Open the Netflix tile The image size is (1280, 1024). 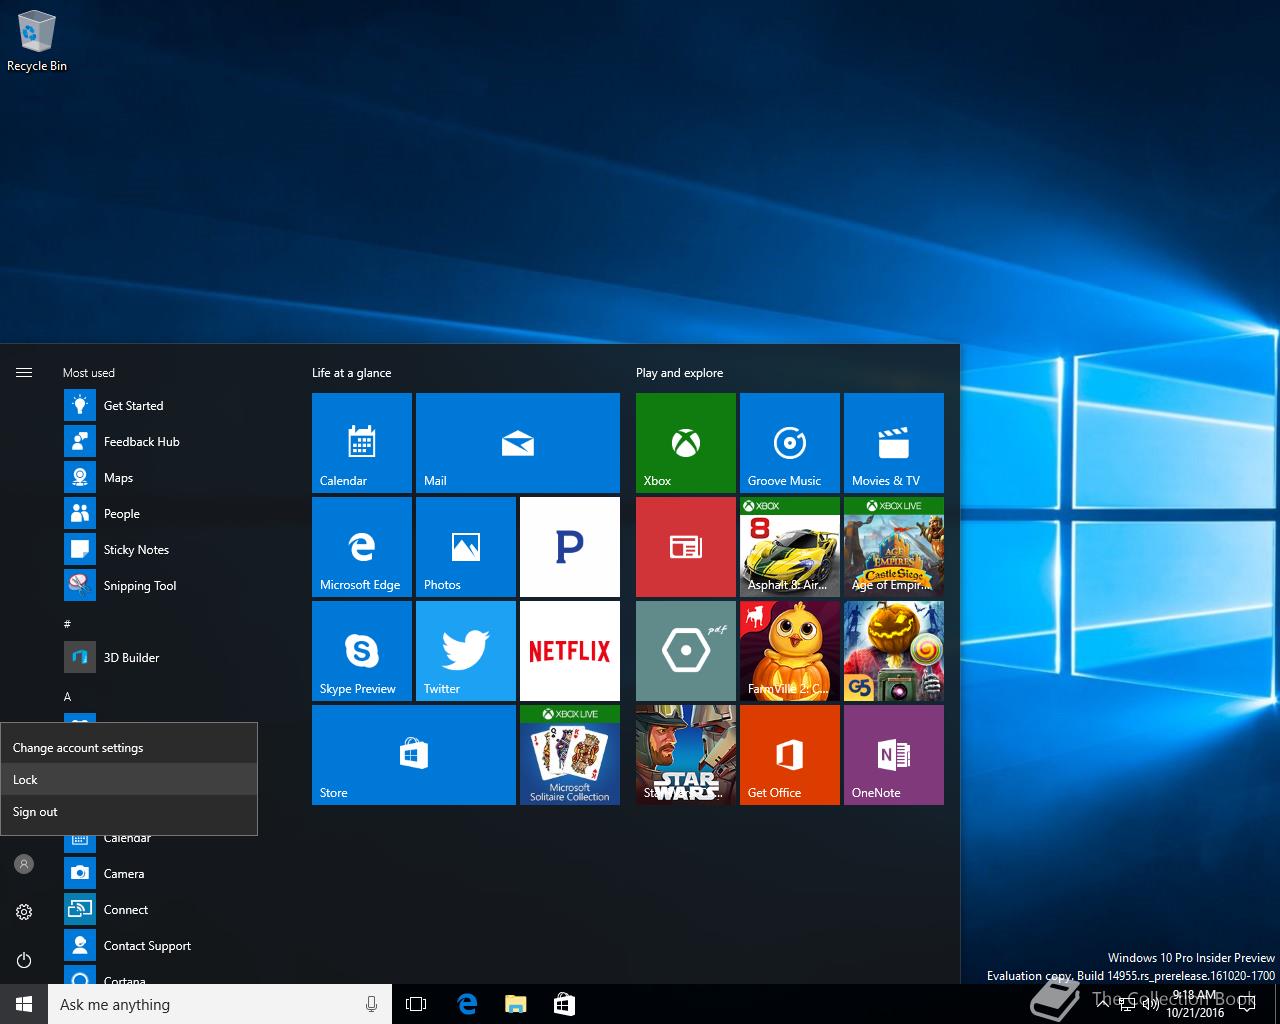click(570, 651)
